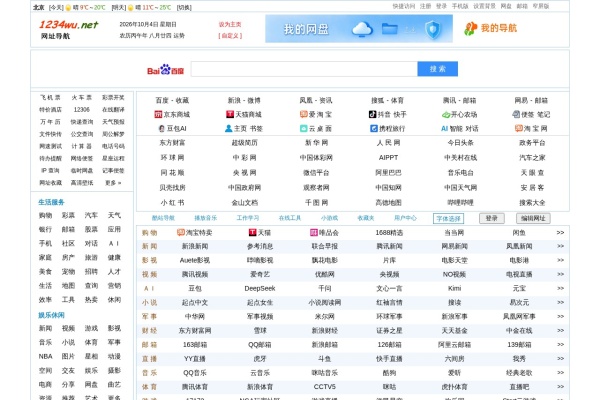Click the 我的网盘 cloud drive banner
This screenshot has width=600, height=400.
[359, 29]
